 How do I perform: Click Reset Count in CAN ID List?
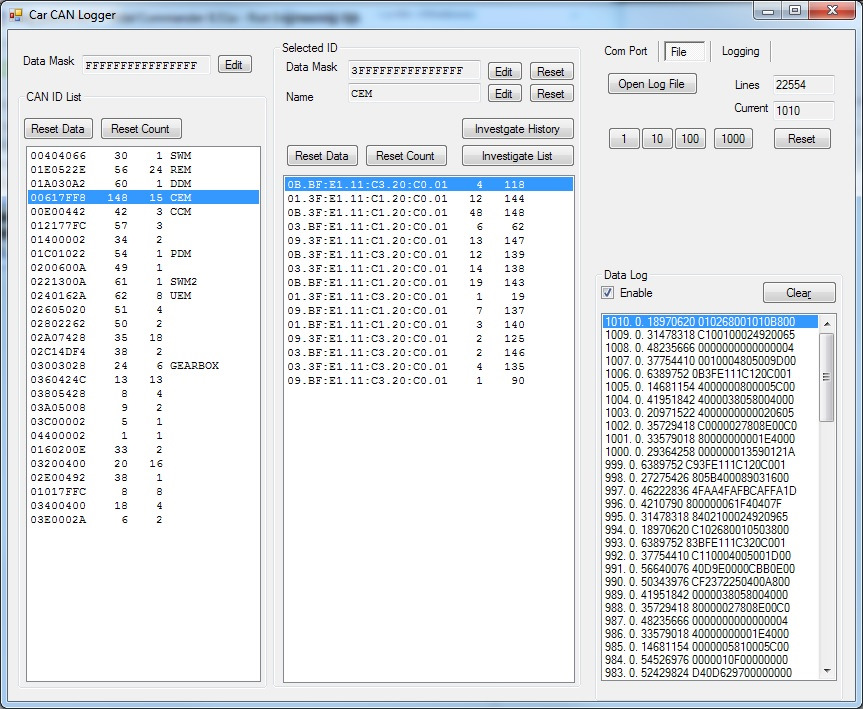click(x=141, y=129)
